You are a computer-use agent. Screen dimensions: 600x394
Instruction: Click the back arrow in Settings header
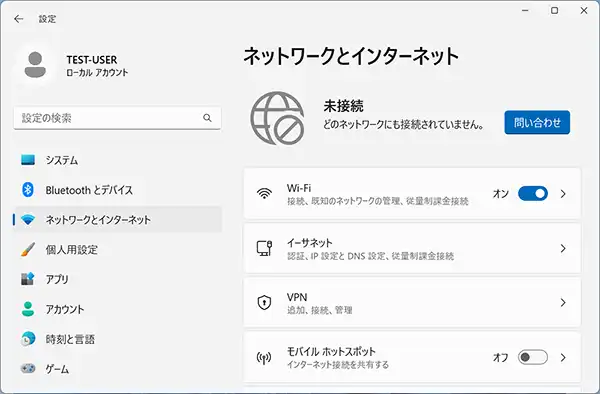tap(18, 19)
